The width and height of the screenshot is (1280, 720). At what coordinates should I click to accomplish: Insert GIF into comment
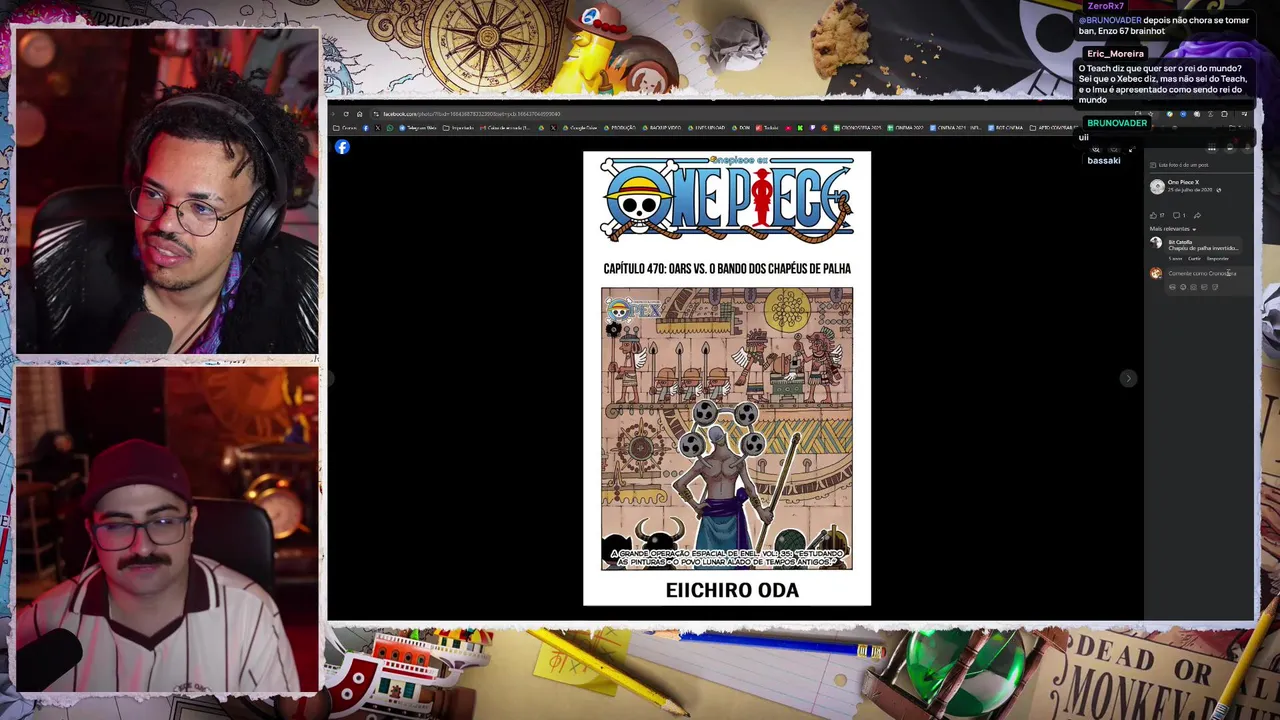point(1204,287)
